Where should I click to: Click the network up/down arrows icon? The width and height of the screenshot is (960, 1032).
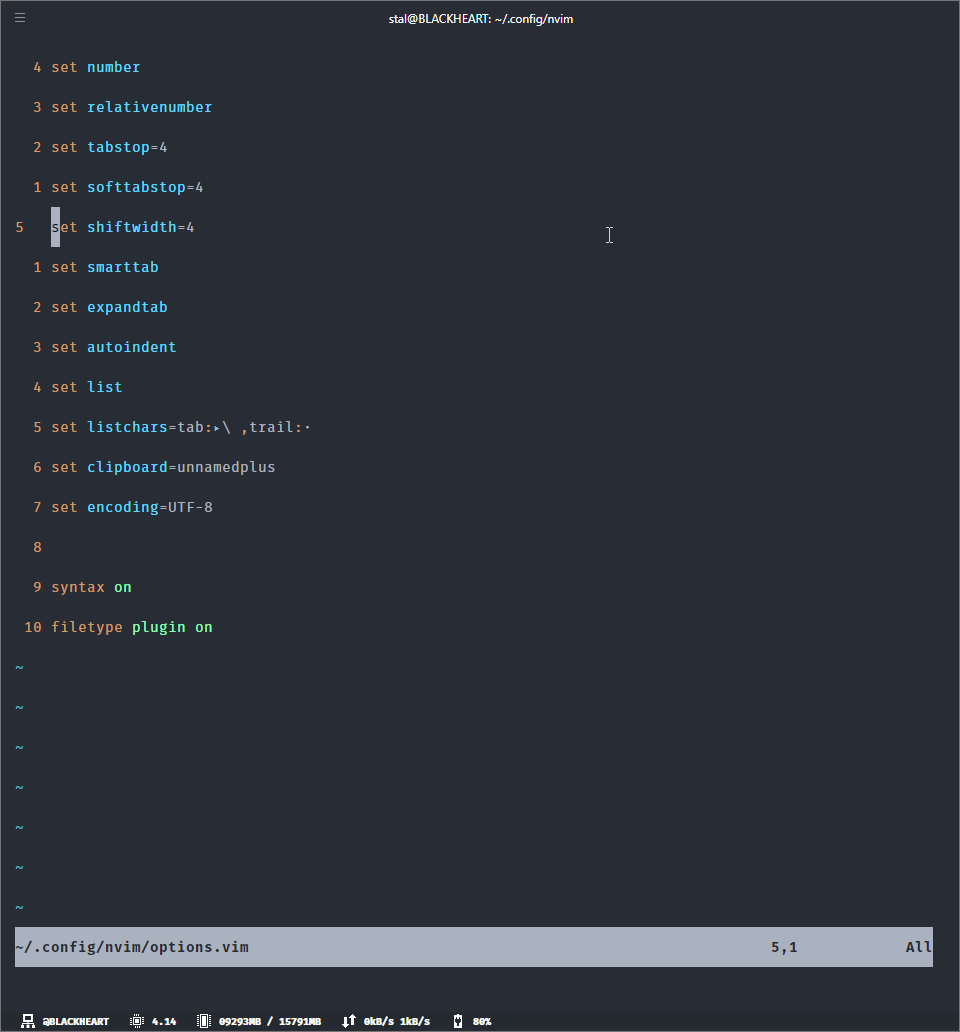[349, 1021]
